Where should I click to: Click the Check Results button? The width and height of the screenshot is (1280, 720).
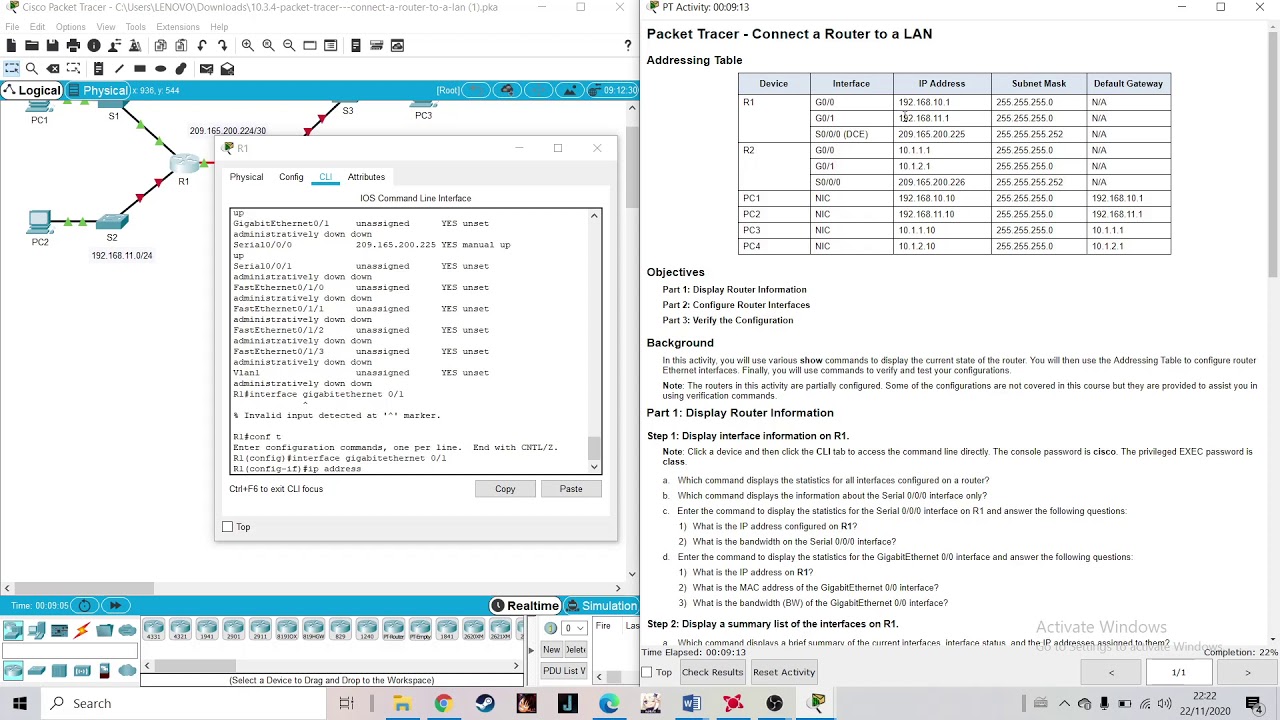click(x=713, y=672)
